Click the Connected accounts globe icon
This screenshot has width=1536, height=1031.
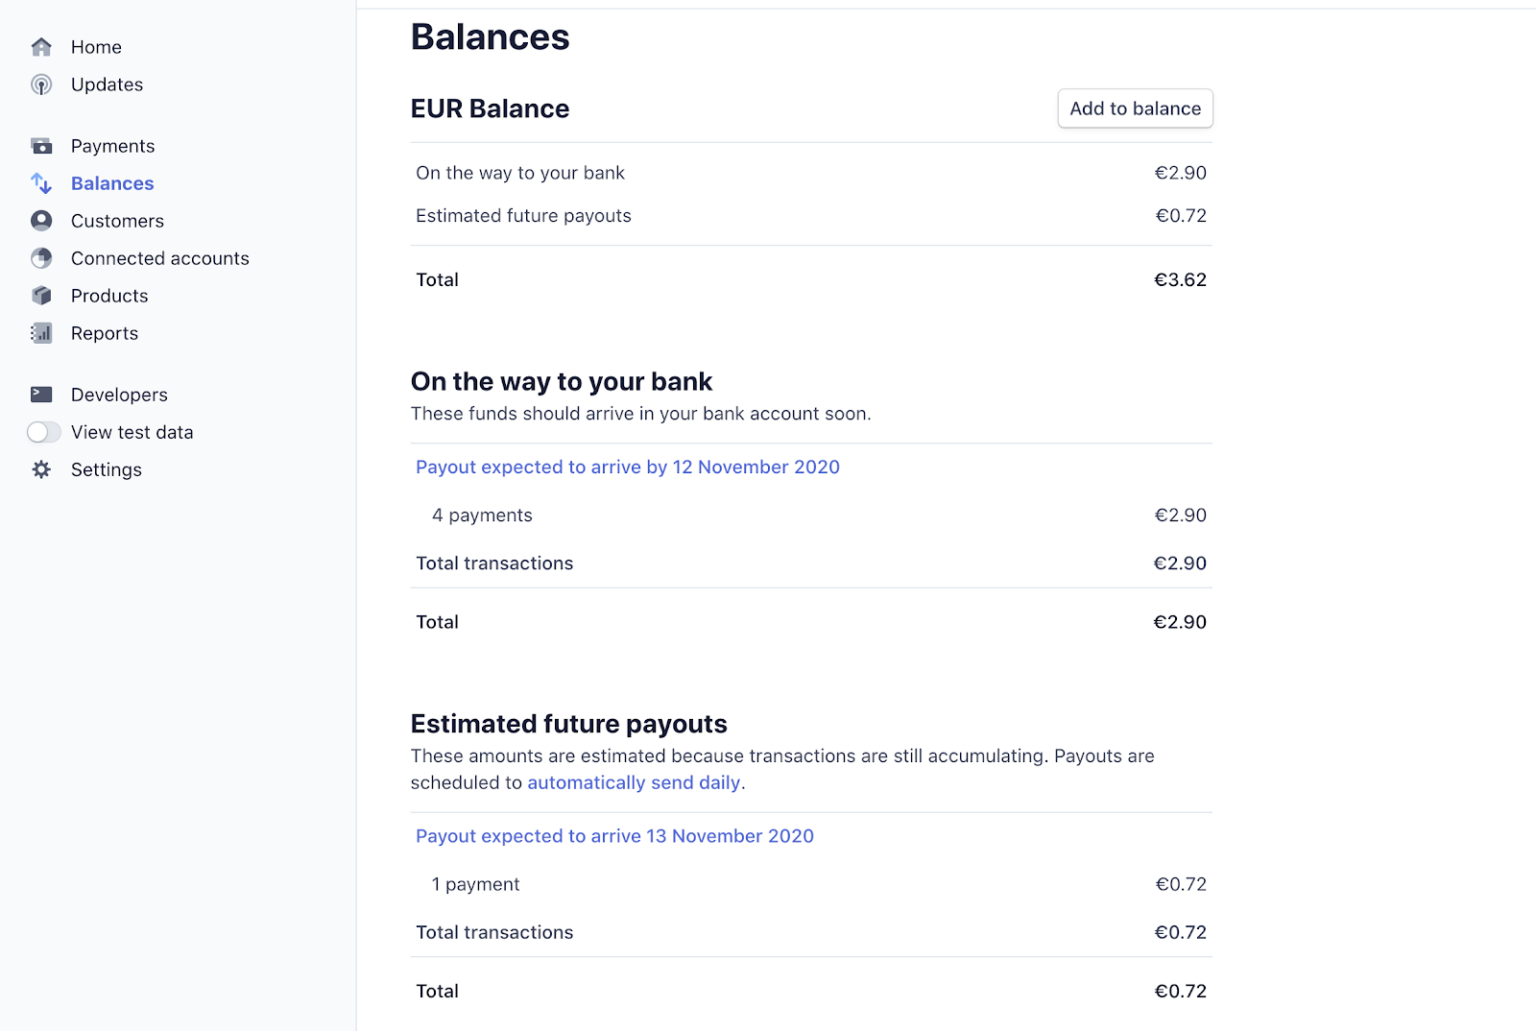click(41, 258)
